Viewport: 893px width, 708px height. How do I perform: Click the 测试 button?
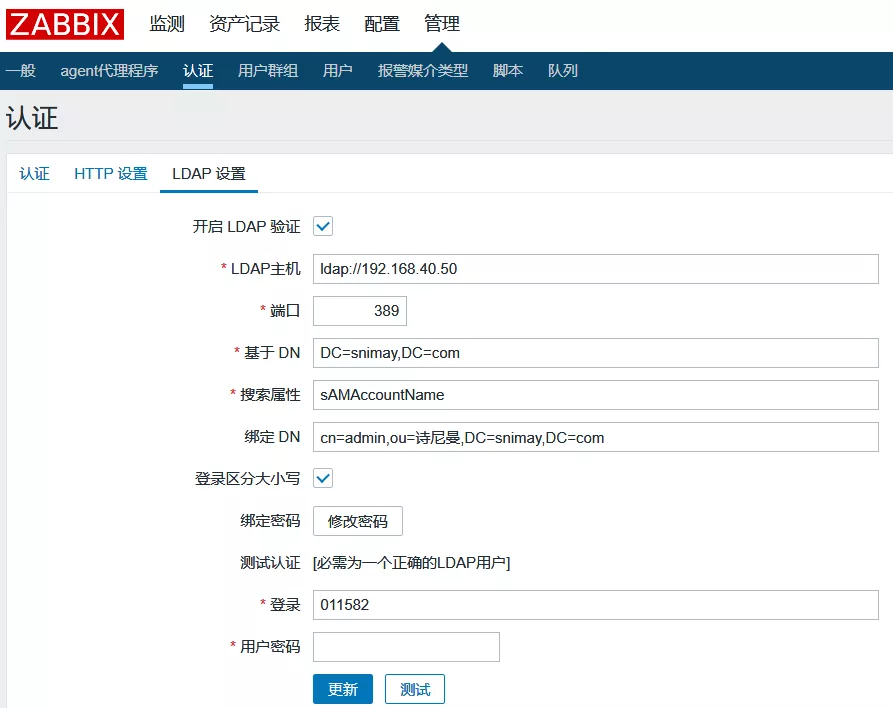(415, 689)
